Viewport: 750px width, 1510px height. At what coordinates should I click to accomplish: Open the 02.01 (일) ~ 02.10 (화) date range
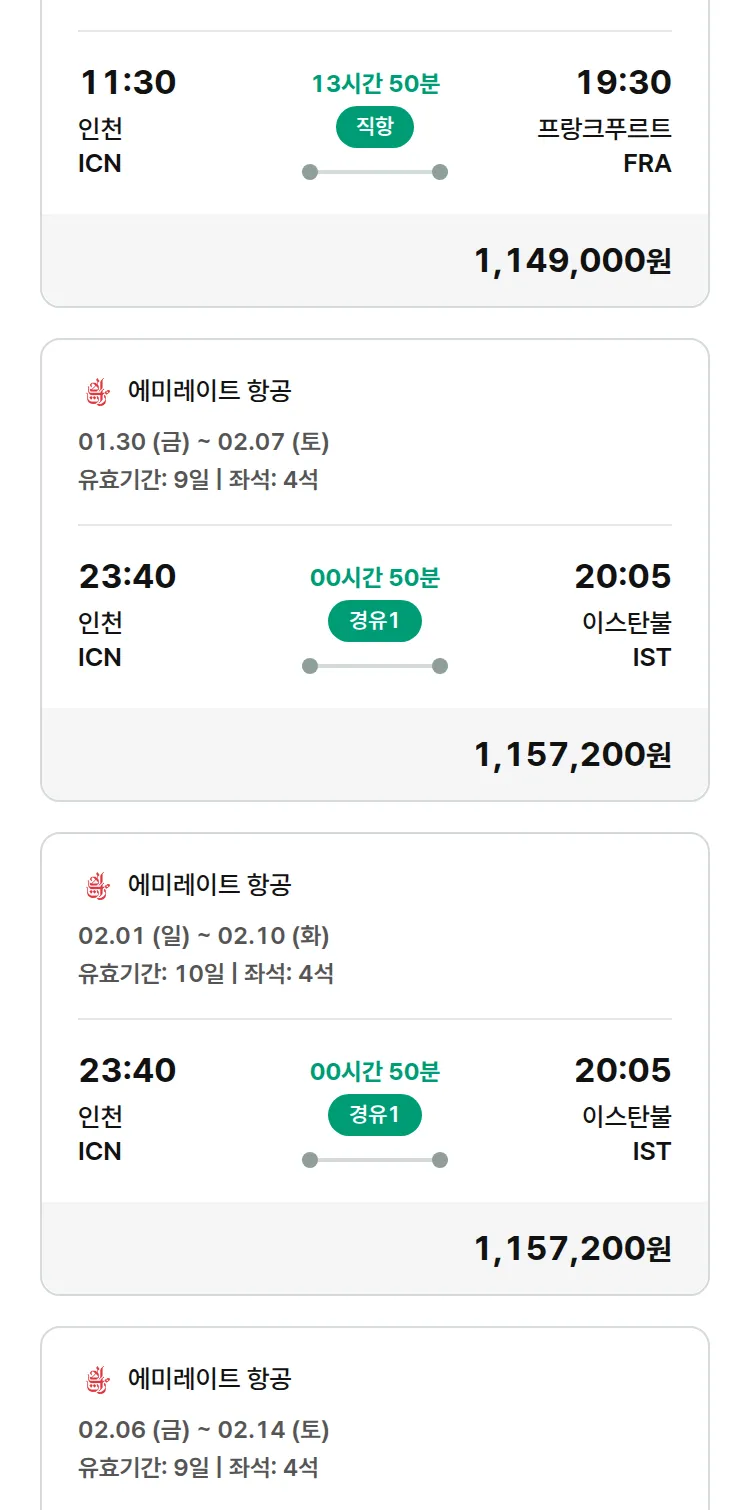point(204,936)
